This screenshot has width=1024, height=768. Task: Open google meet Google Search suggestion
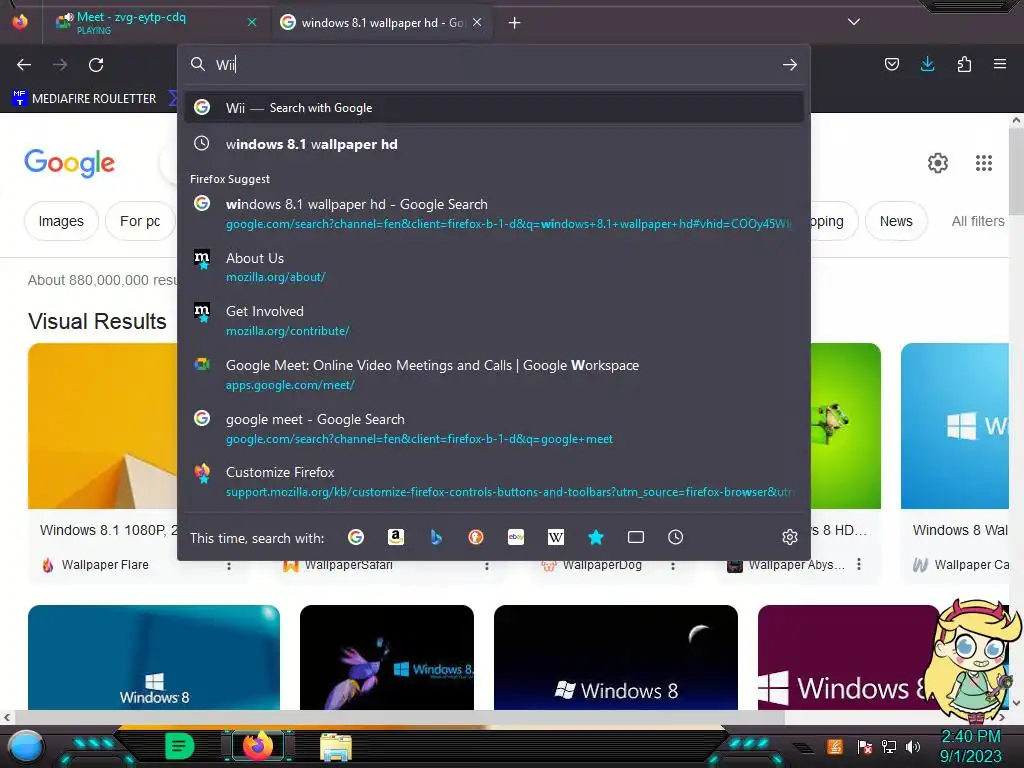494,428
